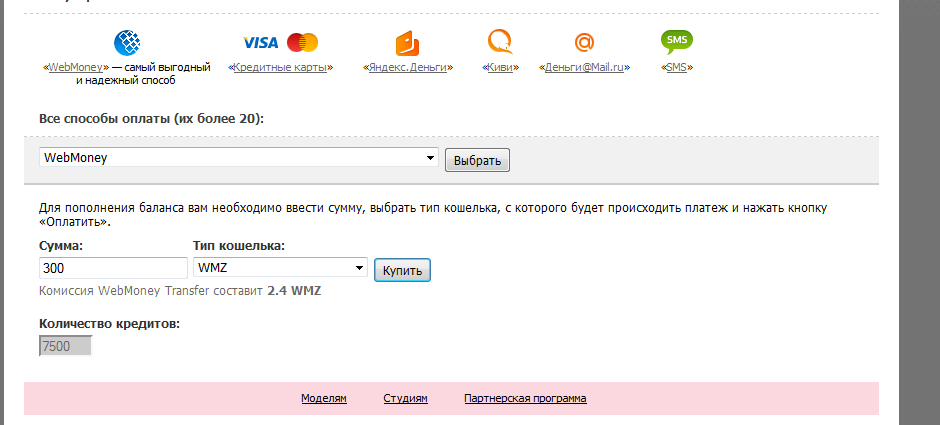Click the MasterCard logo icon
940x425 pixels.
tap(302, 43)
